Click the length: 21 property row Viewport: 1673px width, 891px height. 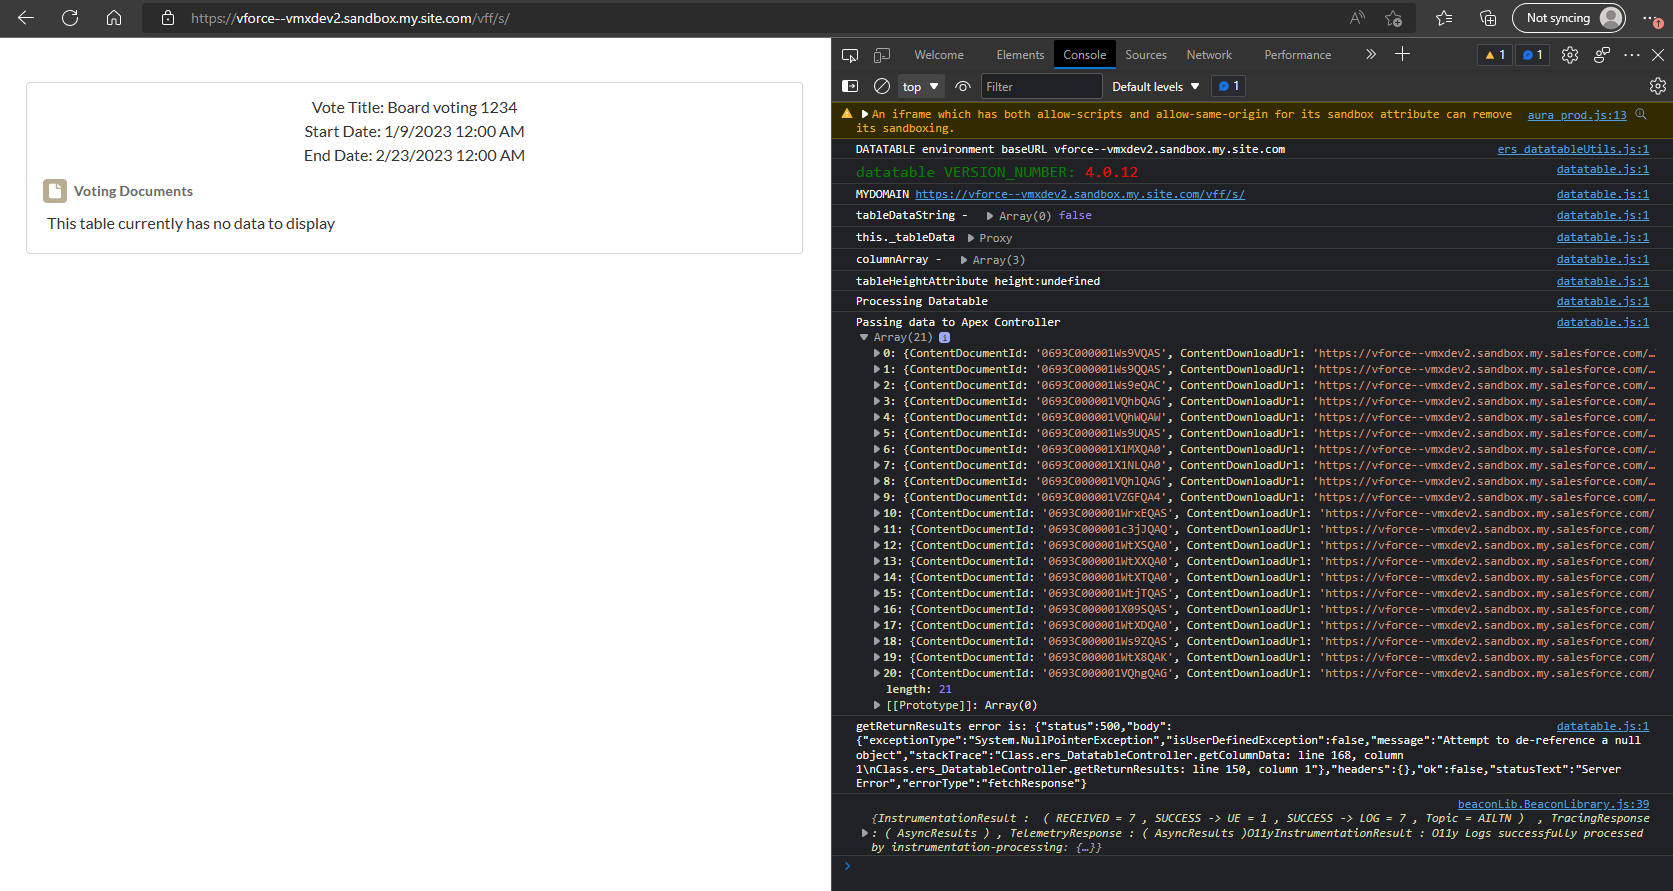tap(918, 689)
